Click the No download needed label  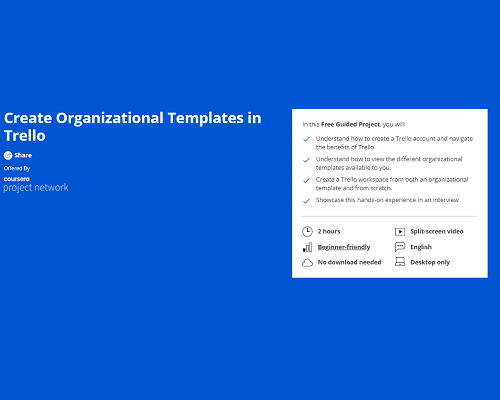(x=349, y=262)
